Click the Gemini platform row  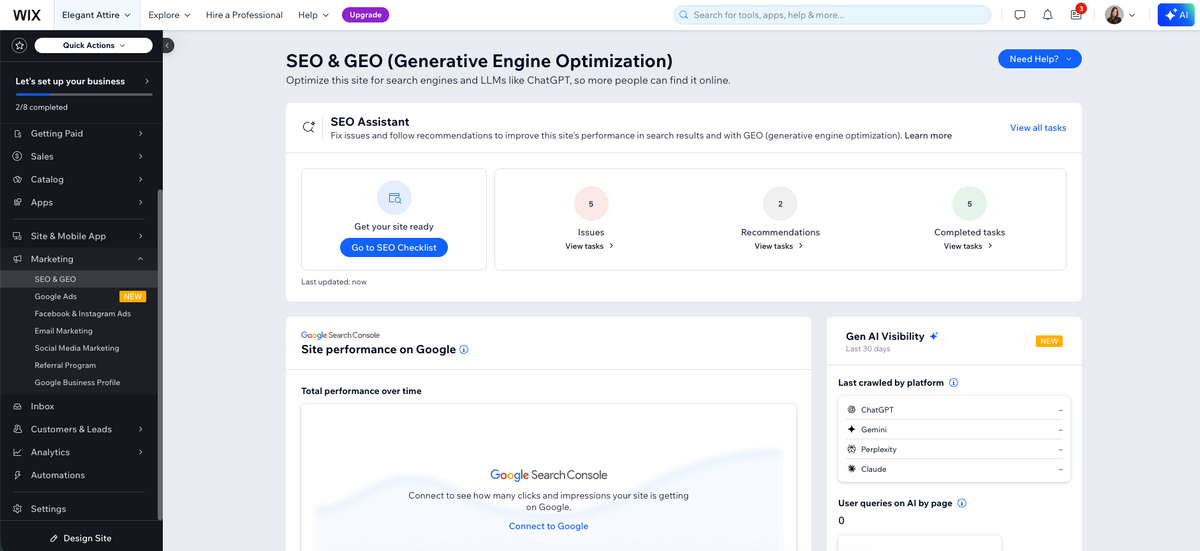pos(954,430)
